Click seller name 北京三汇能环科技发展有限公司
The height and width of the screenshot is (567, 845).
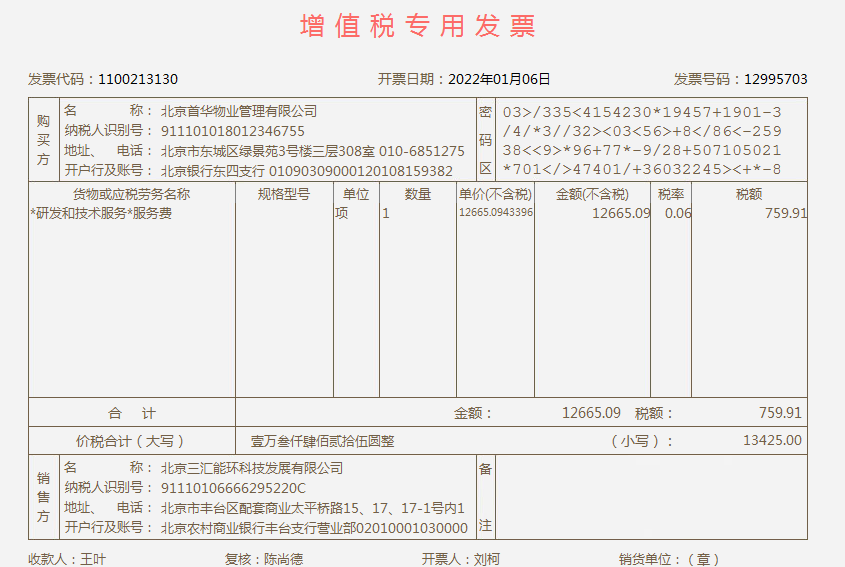coord(252,468)
